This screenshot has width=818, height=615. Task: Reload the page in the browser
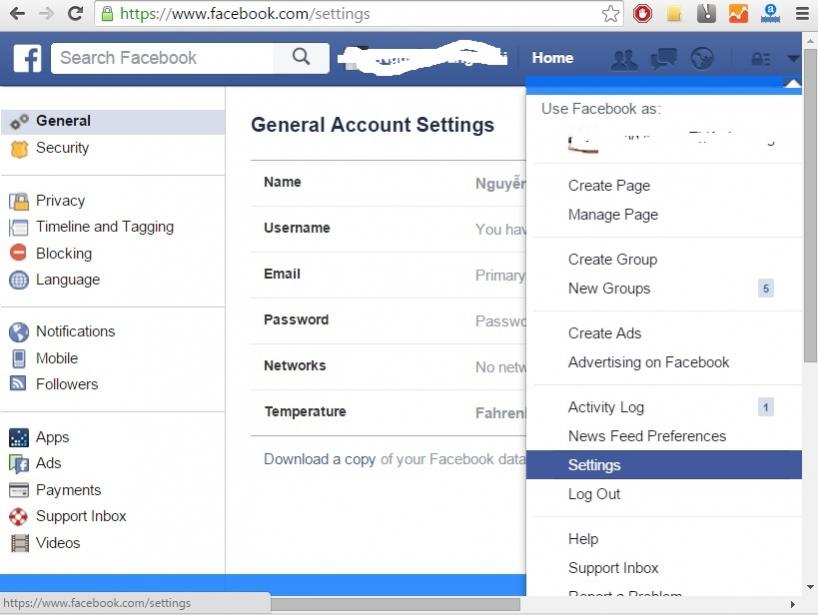point(75,14)
